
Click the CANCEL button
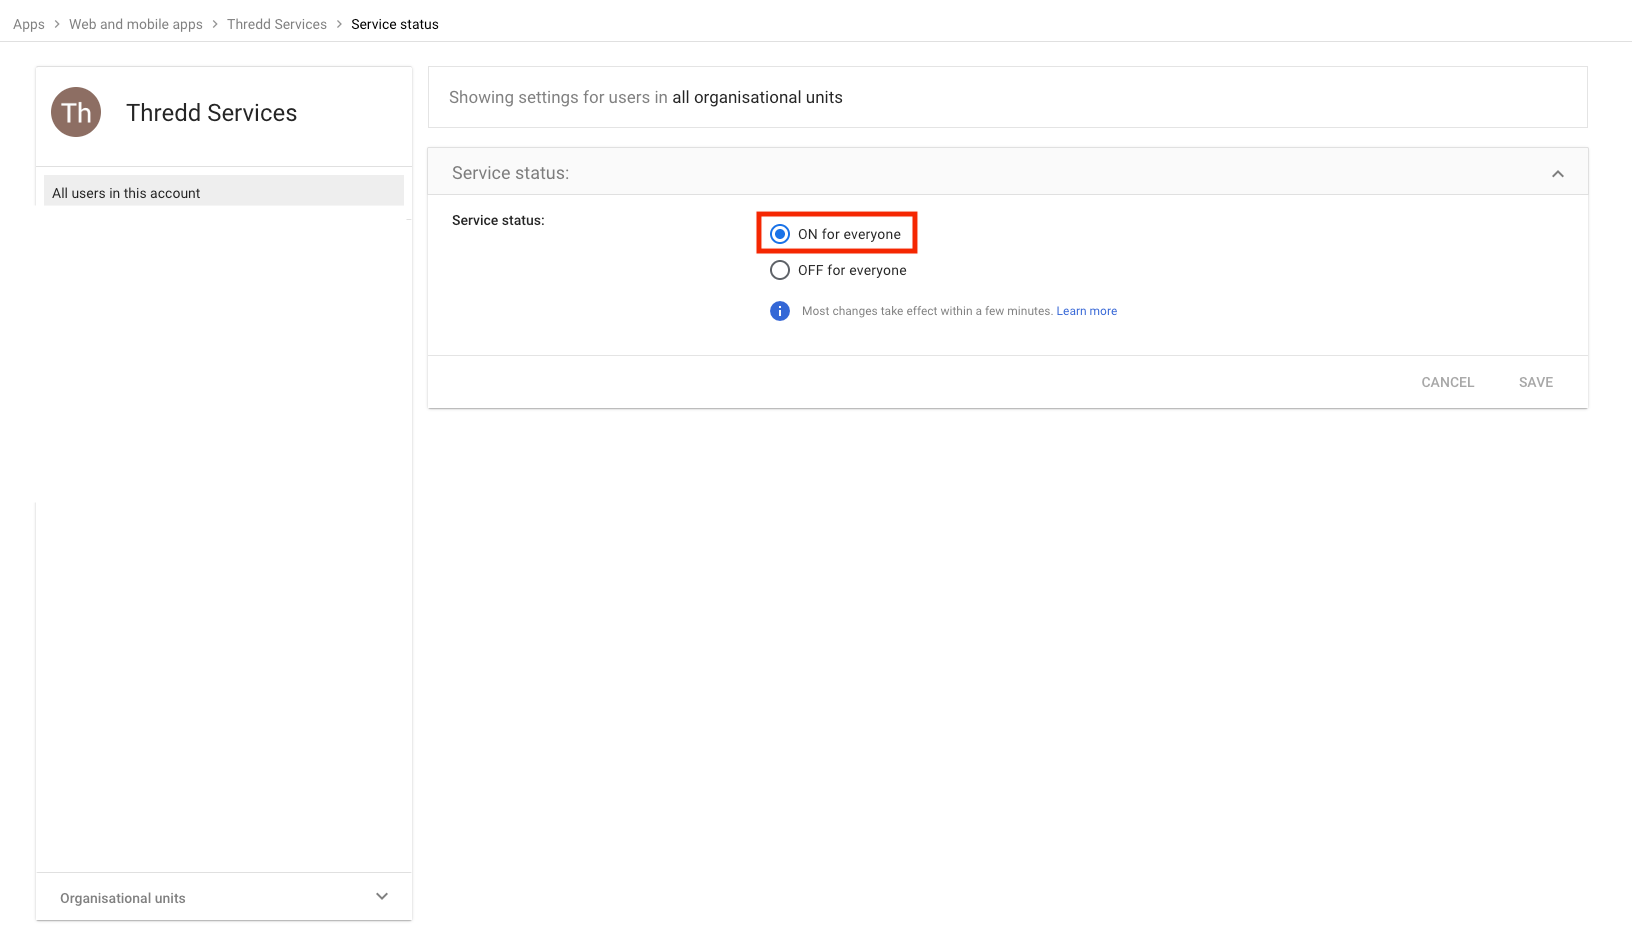pos(1448,382)
